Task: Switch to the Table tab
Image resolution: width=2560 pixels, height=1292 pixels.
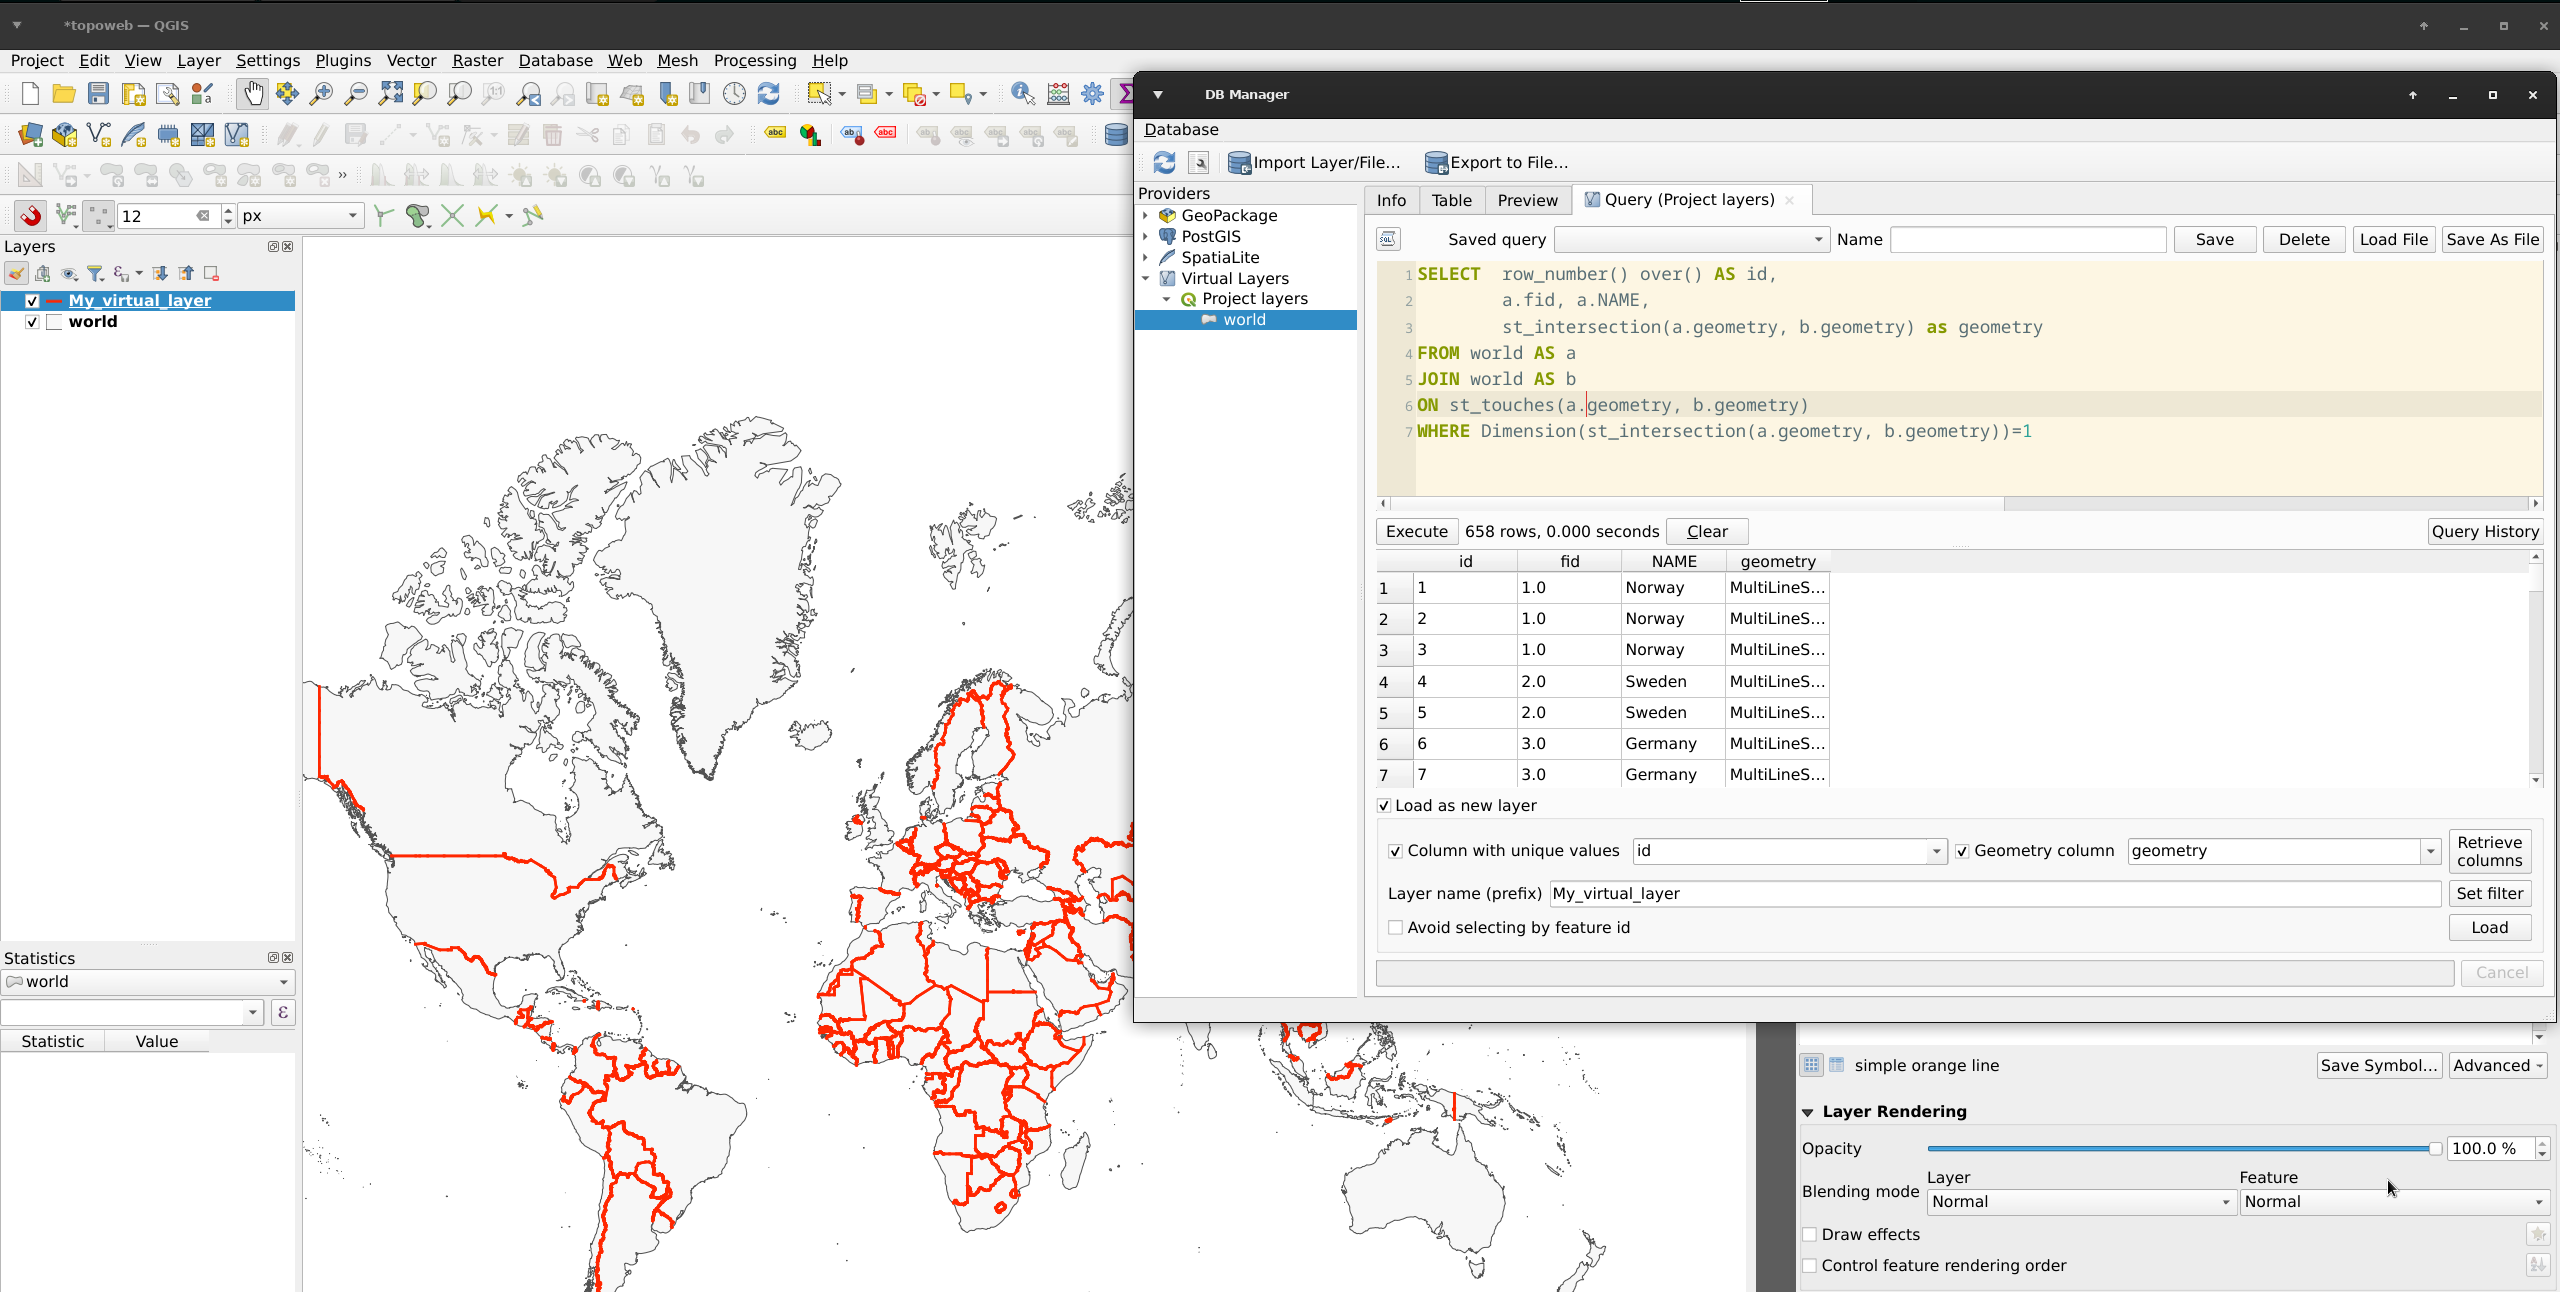Action: click(1451, 200)
